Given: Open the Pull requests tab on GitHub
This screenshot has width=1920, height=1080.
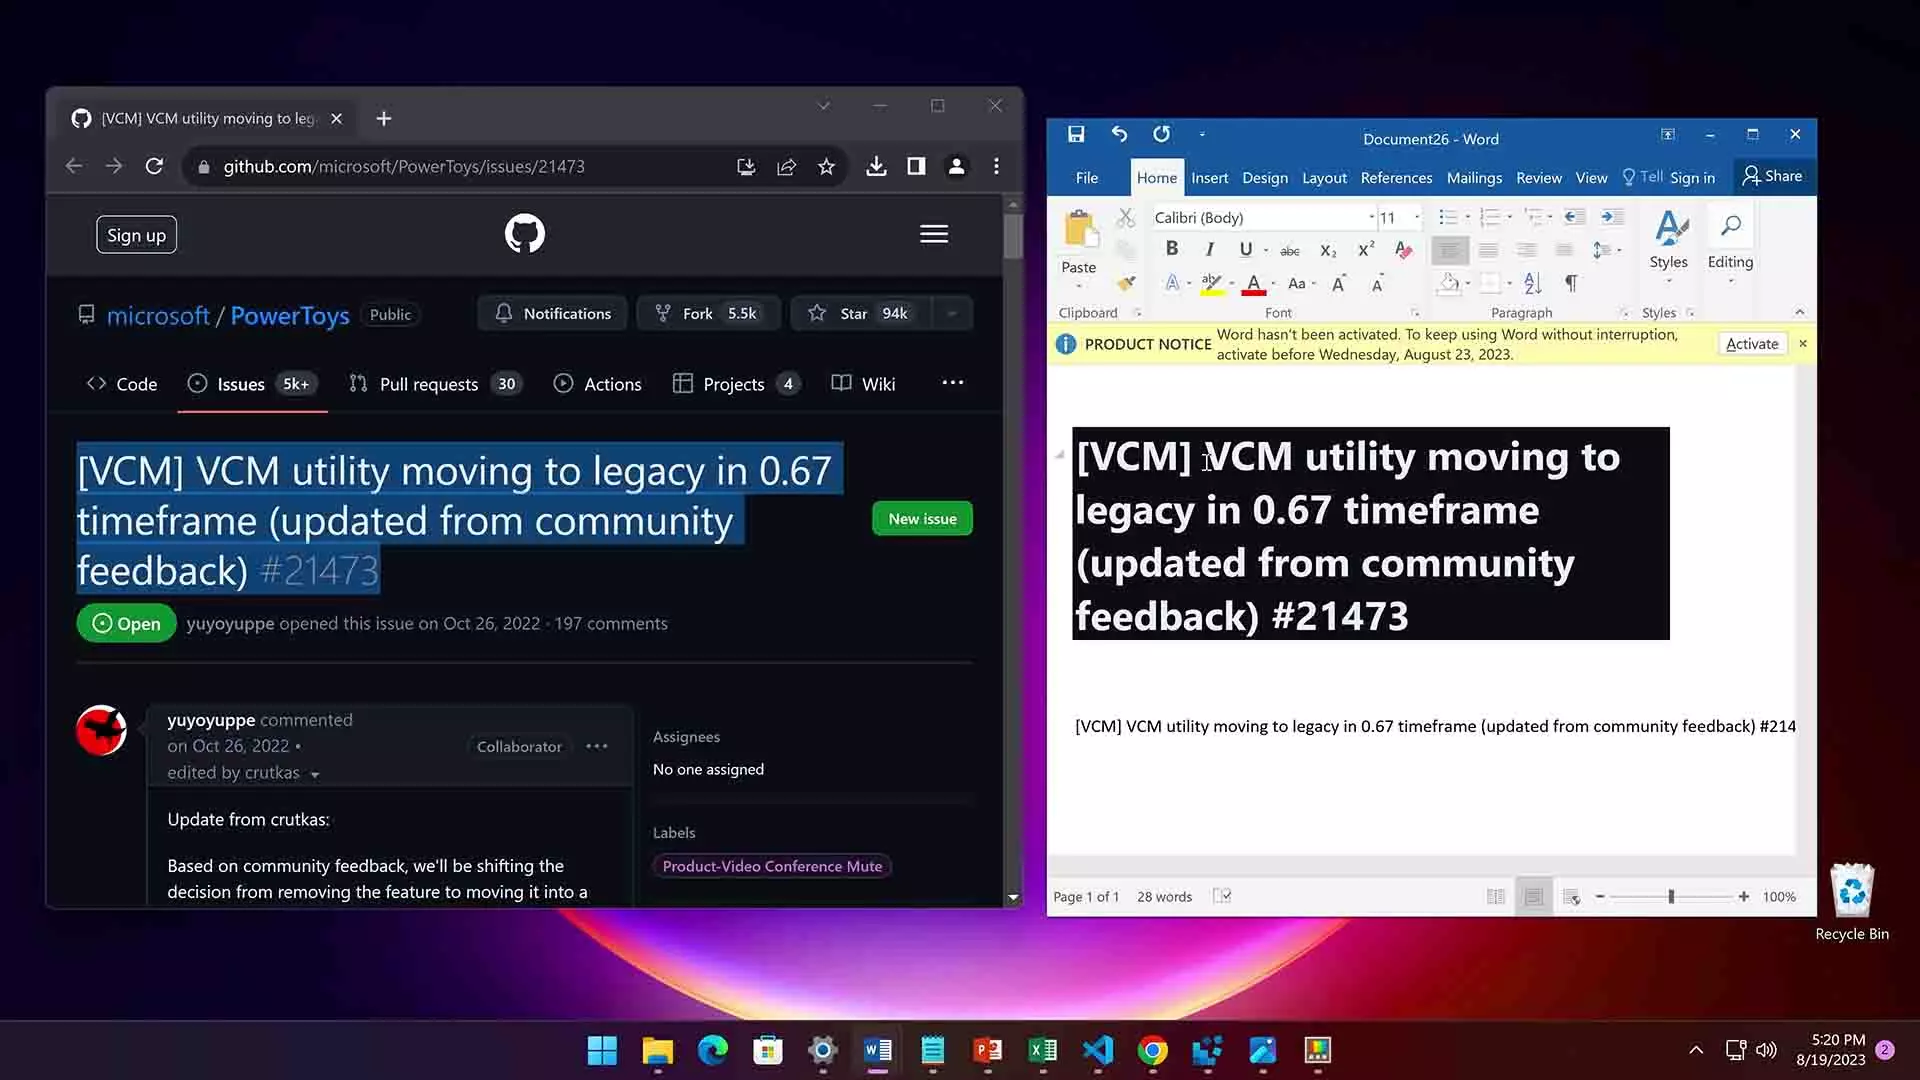Looking at the screenshot, I should (436, 384).
